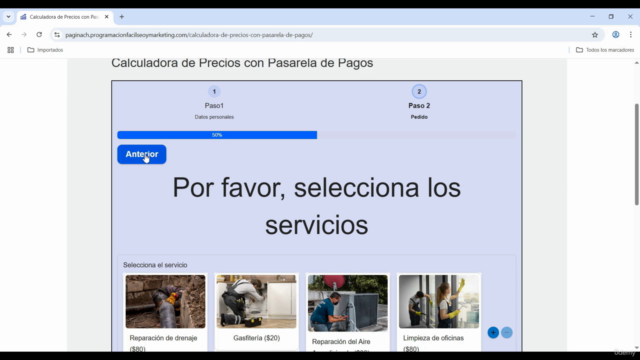
Task: Click the Reparación de drenaje label
Action: 163,343
